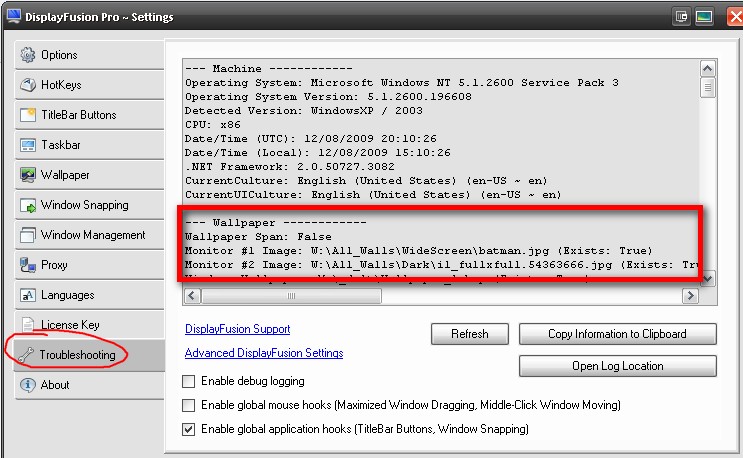The height and width of the screenshot is (458, 743).
Task: Follow the Advanced DisplayFusion Settings link
Action: (x=264, y=353)
